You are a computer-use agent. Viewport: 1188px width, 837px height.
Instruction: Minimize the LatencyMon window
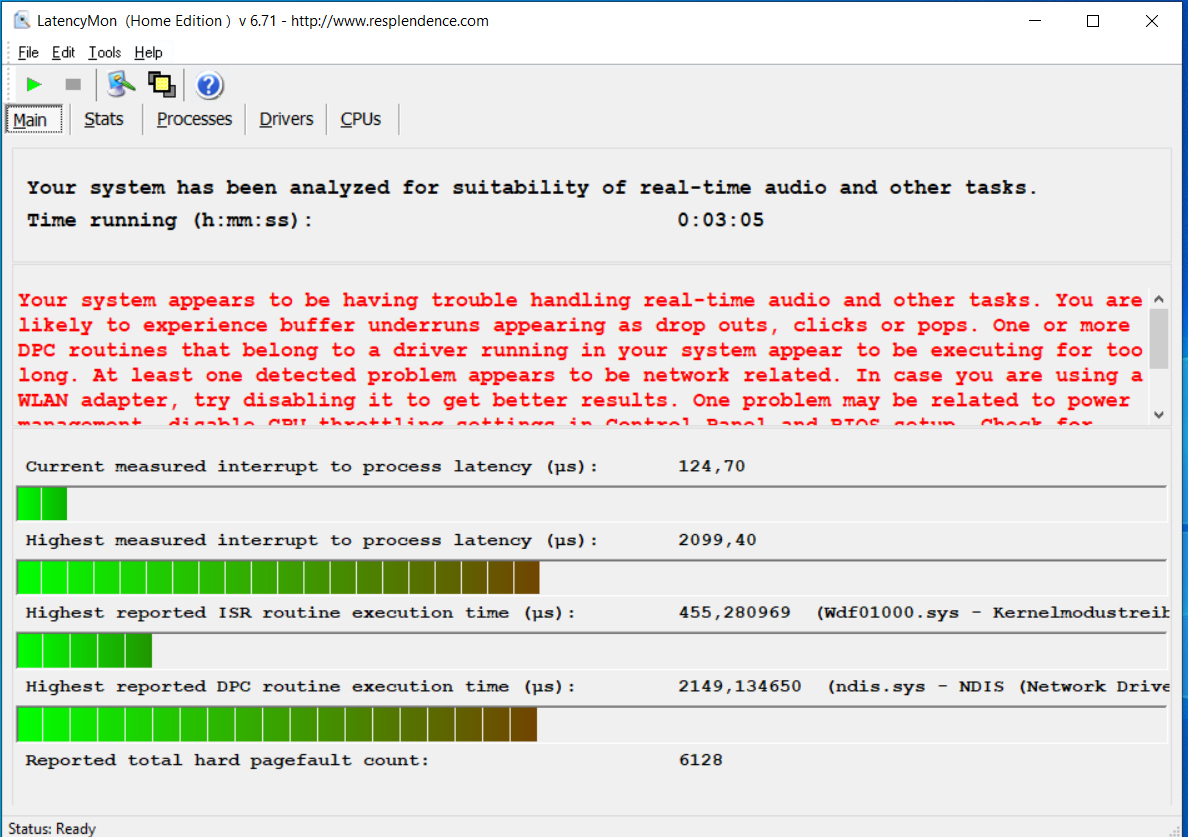coord(1035,21)
